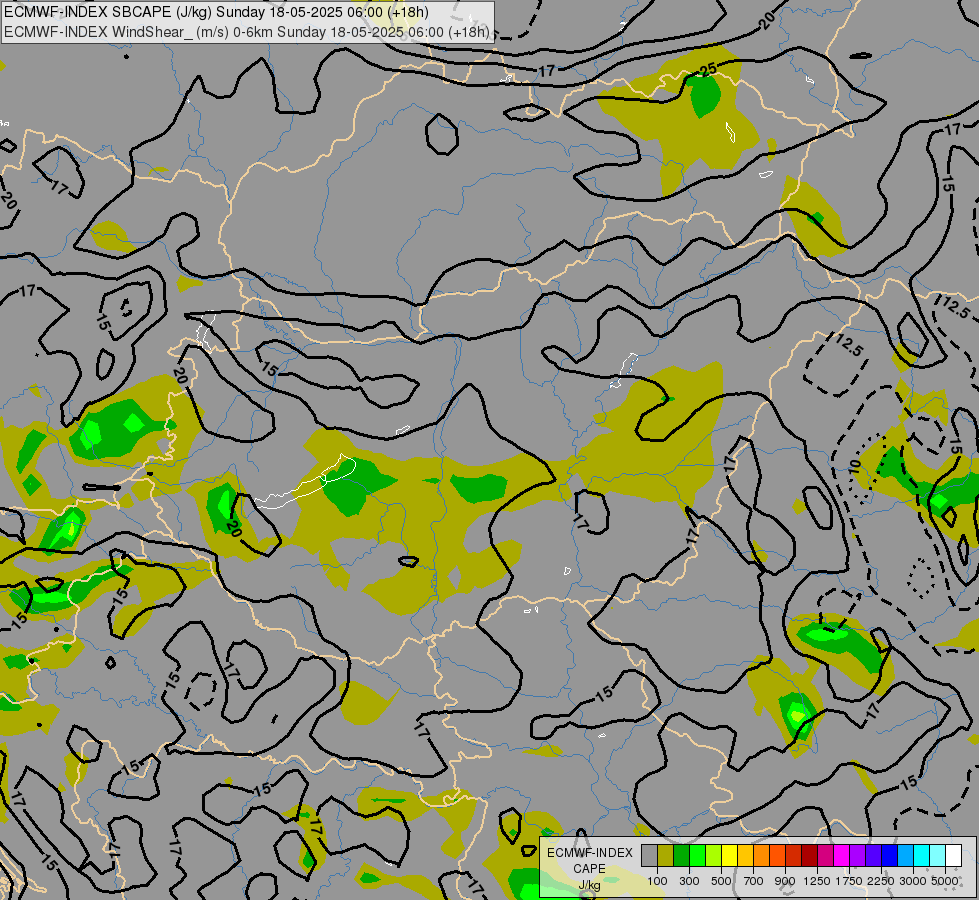Select the pure yellow legend swatch
The width and height of the screenshot is (979, 900).
click(729, 855)
